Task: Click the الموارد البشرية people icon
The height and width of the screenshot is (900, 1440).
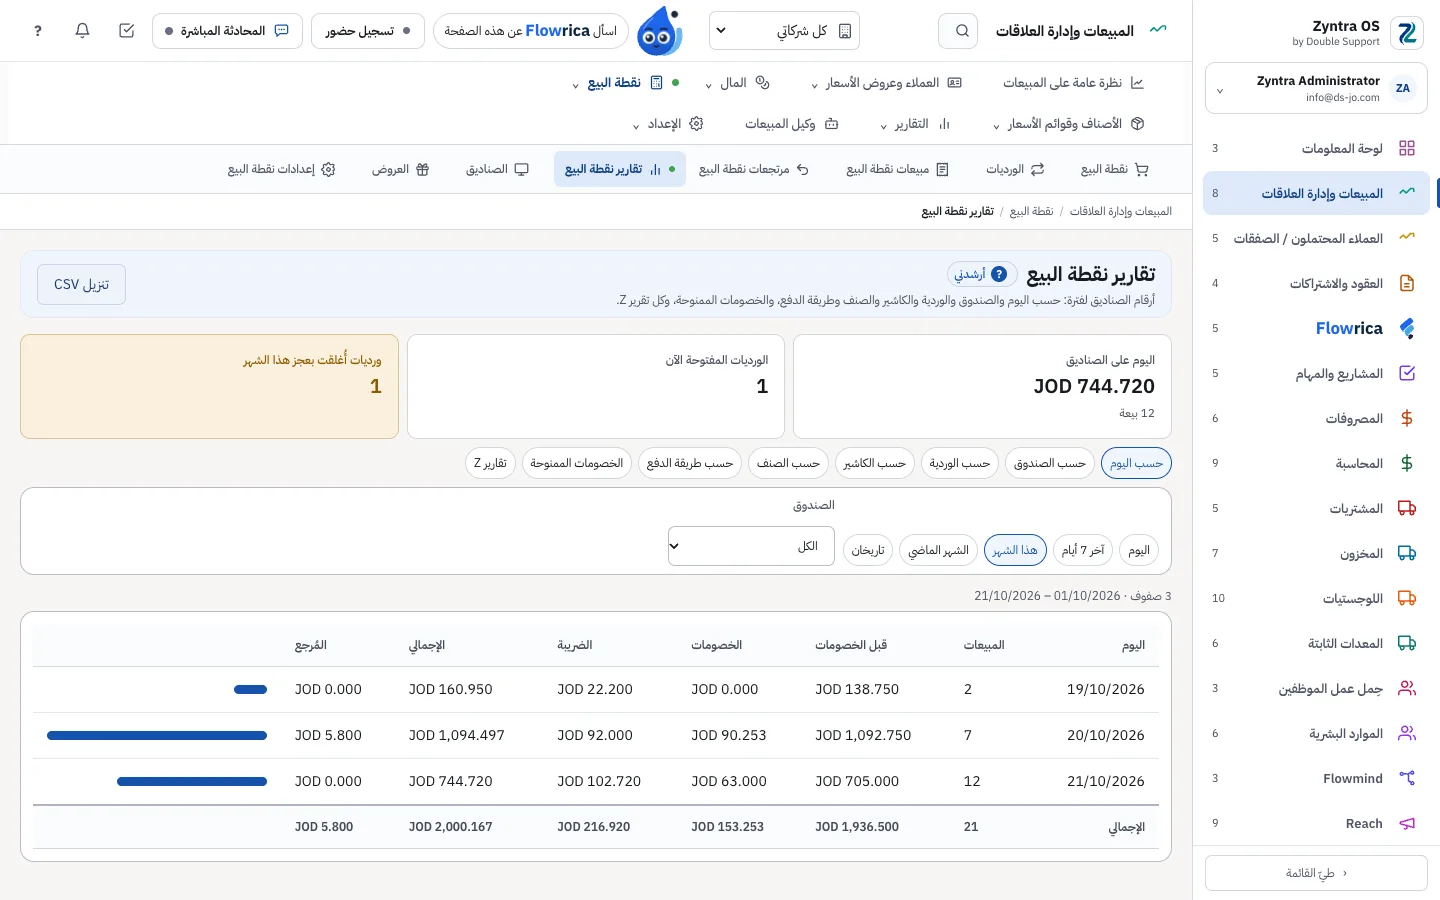Action: pos(1407,733)
